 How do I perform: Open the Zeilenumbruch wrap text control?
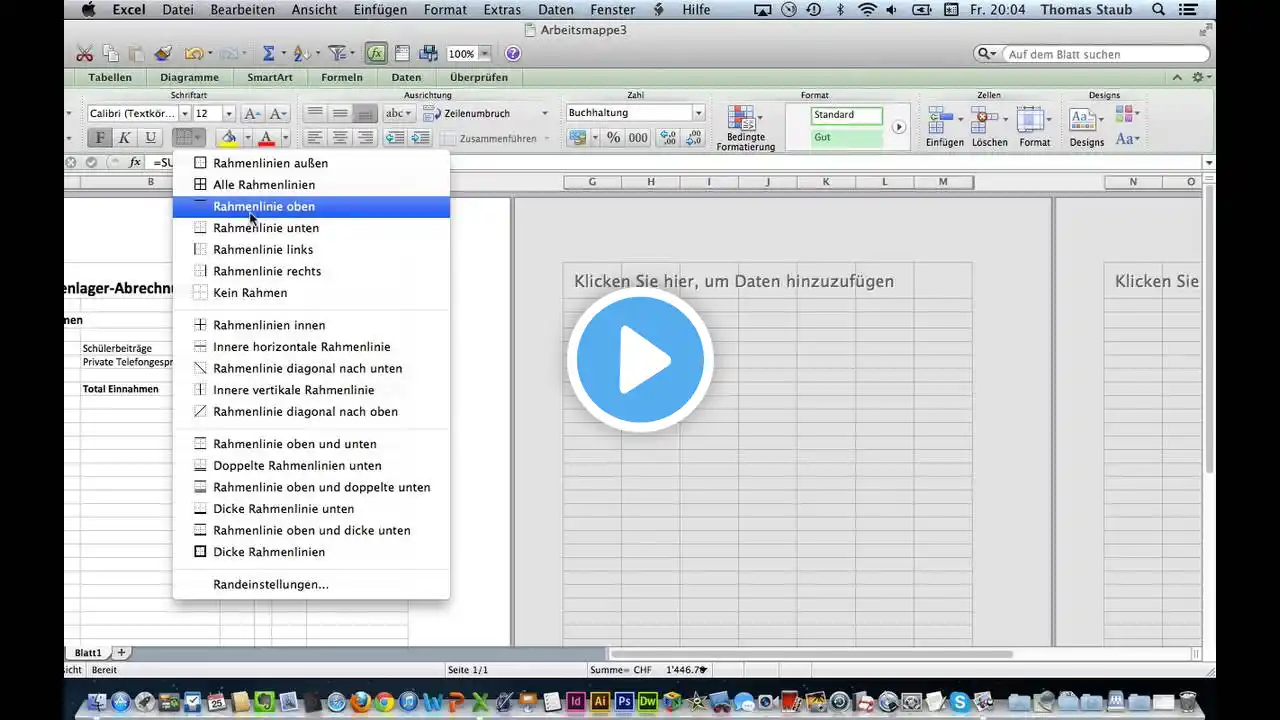[x=484, y=114]
